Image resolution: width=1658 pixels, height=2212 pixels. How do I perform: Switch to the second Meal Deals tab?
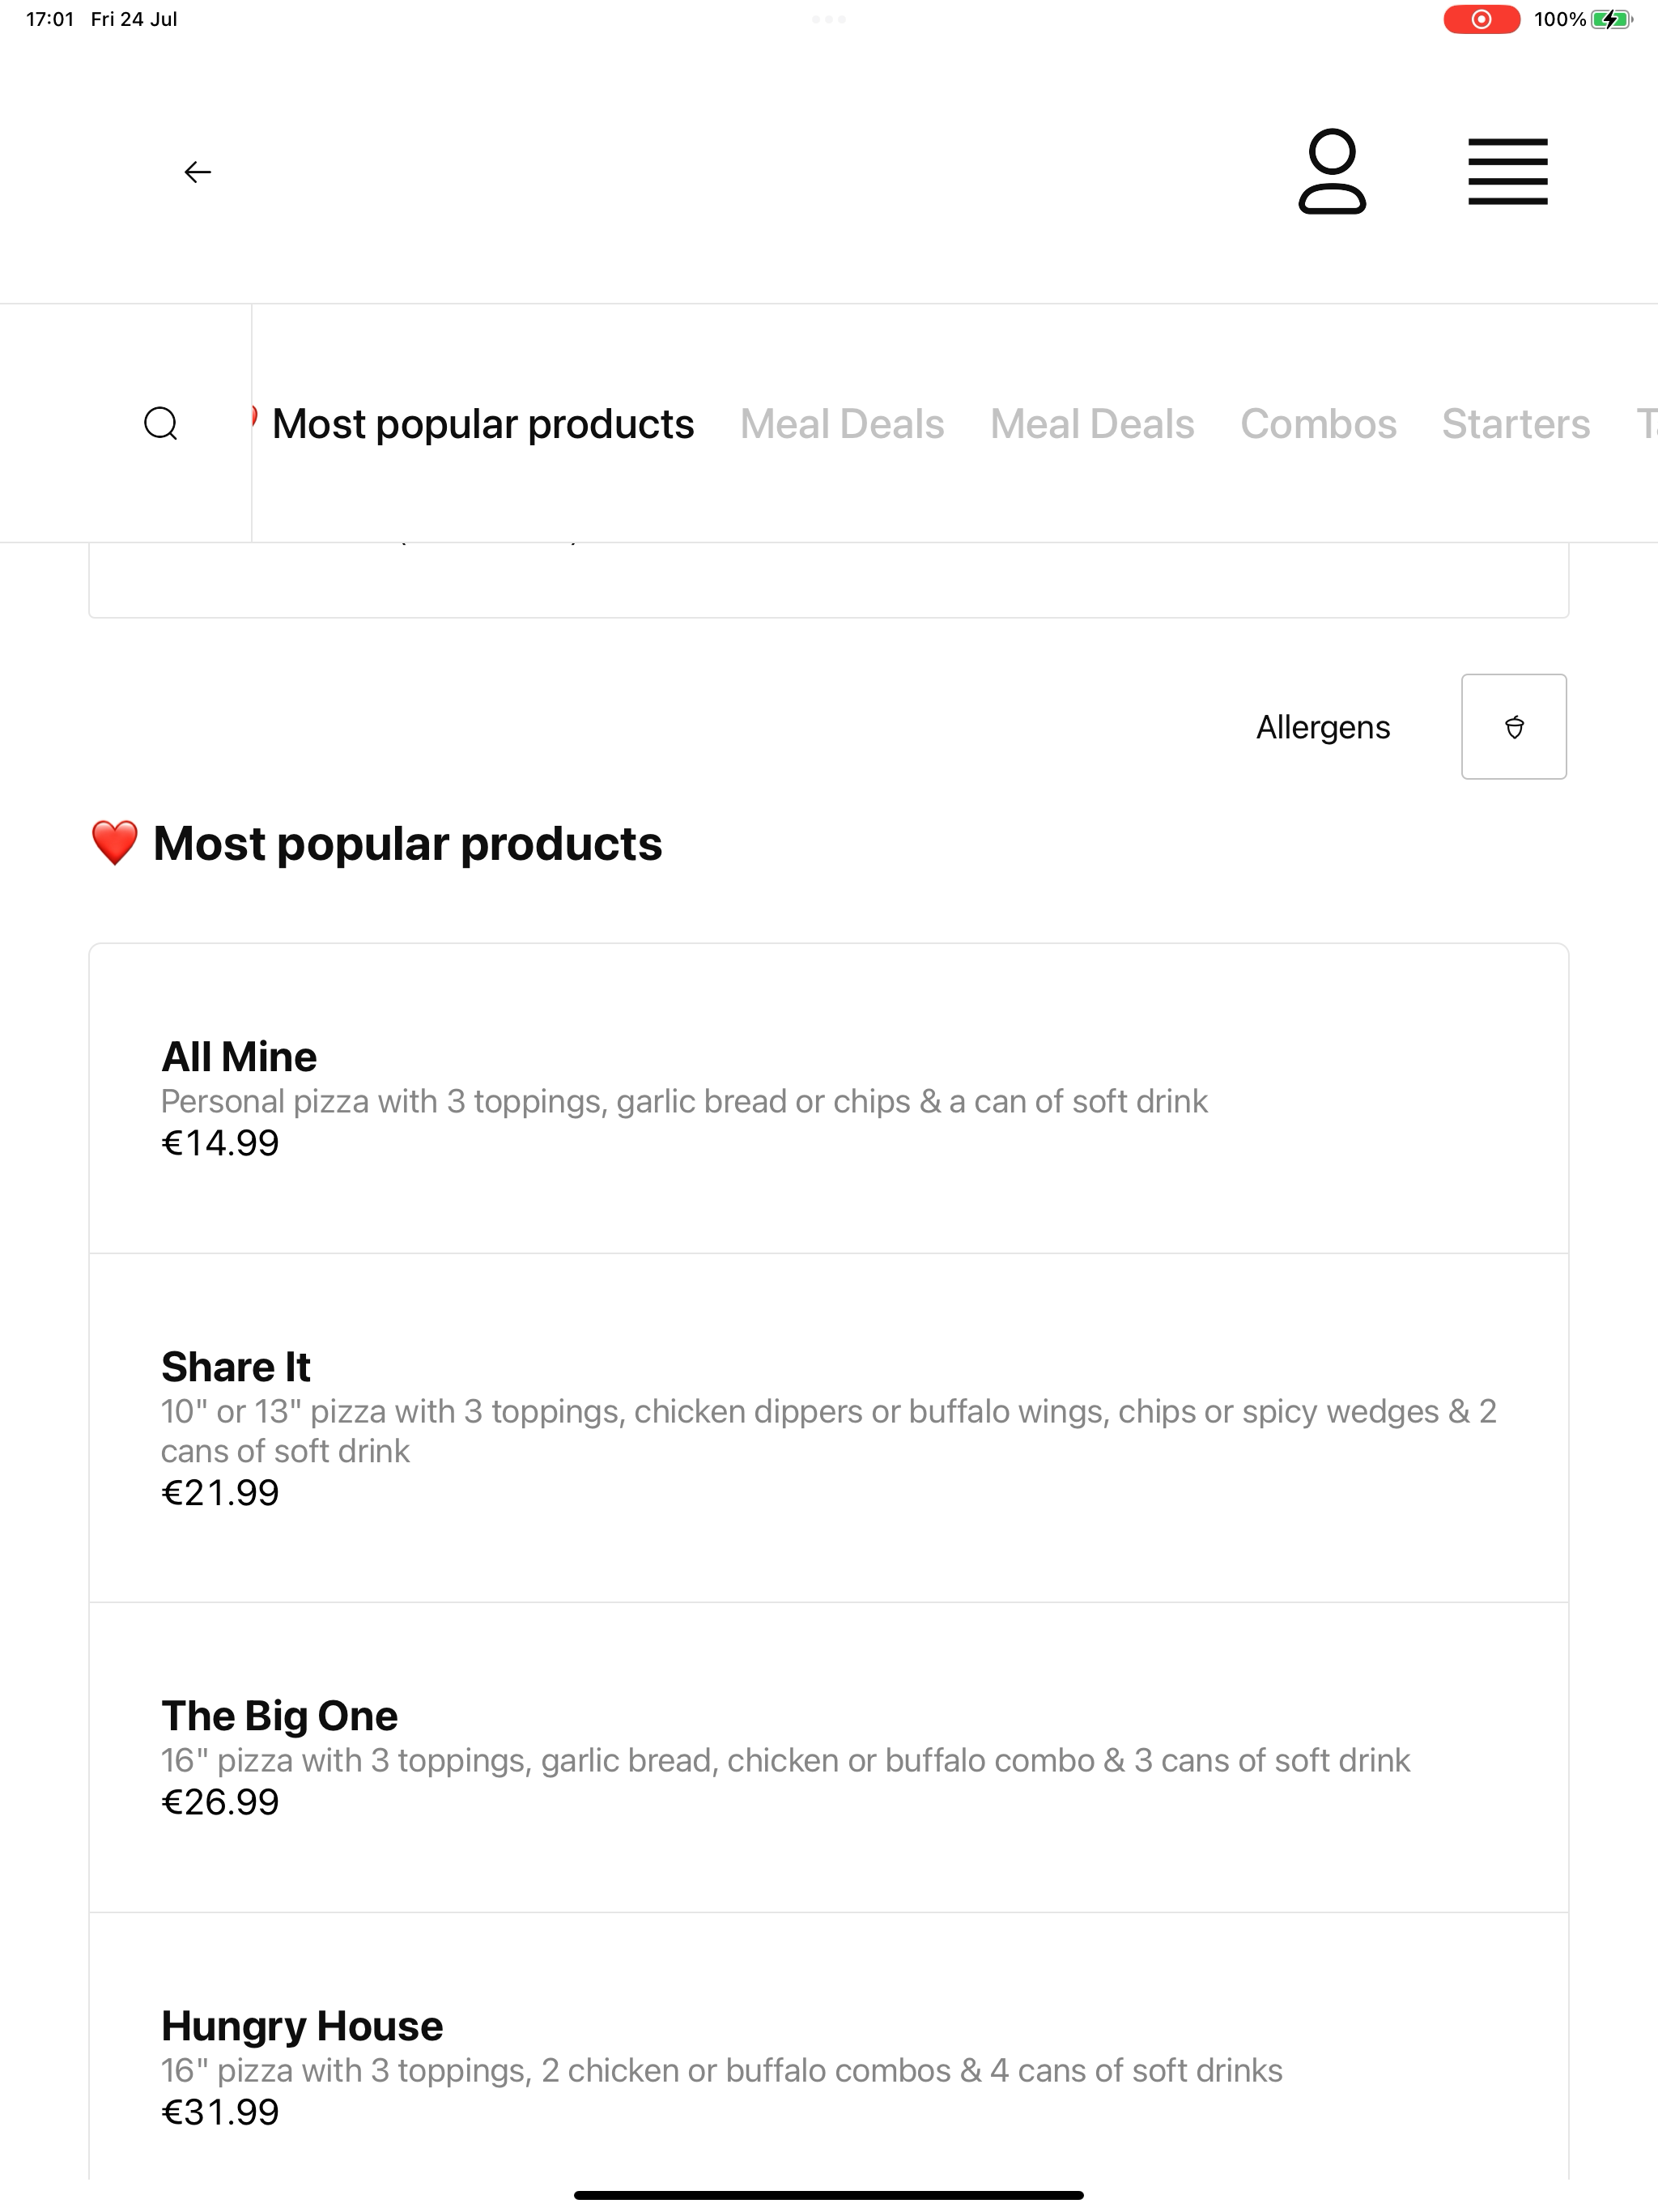click(x=1092, y=424)
